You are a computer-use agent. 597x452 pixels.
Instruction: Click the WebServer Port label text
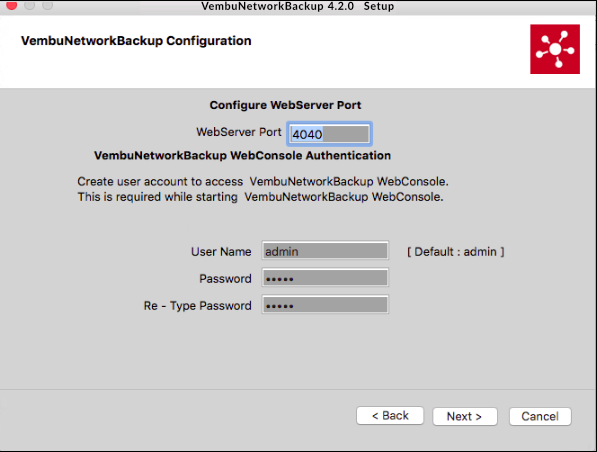pyautogui.click(x=239, y=132)
